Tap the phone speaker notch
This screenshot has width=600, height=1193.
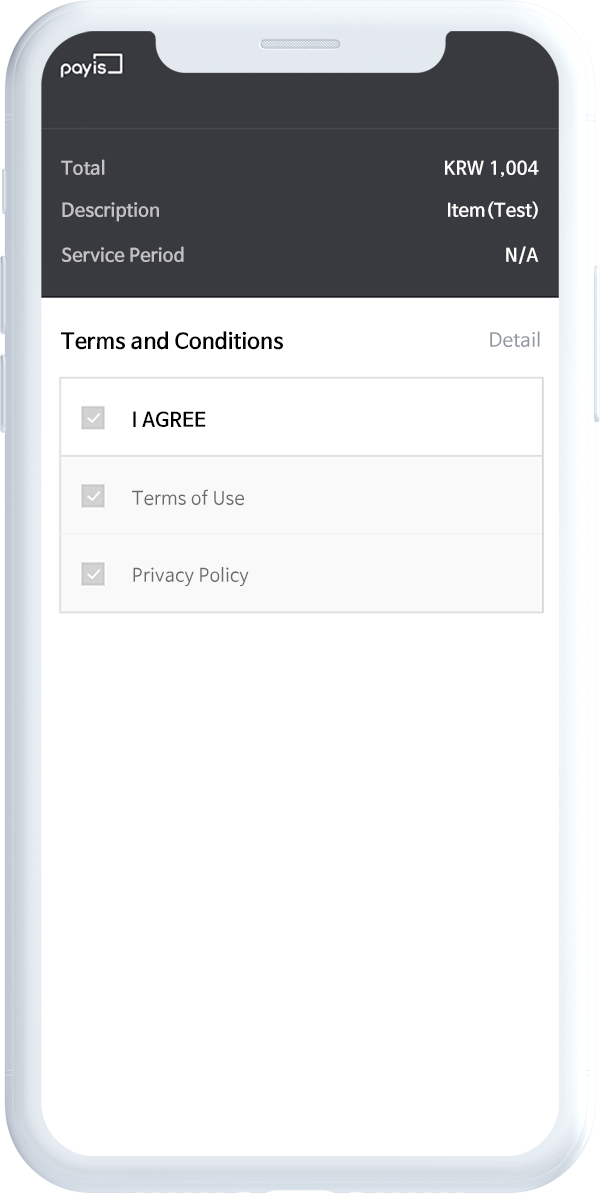[x=300, y=44]
